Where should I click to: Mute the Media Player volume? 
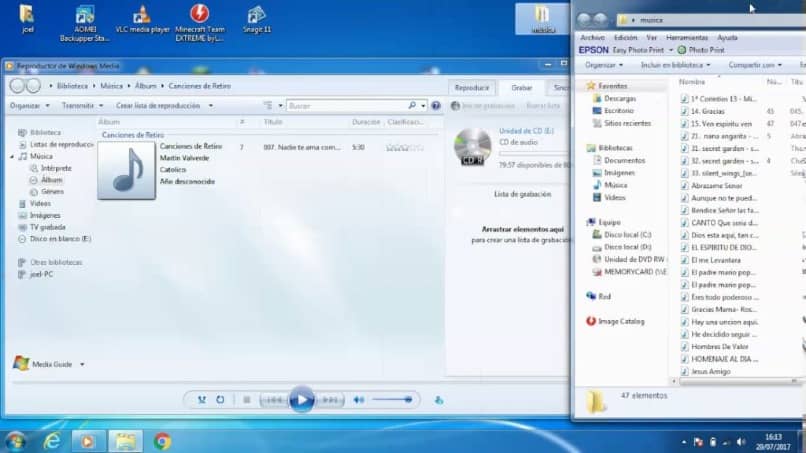coord(359,400)
